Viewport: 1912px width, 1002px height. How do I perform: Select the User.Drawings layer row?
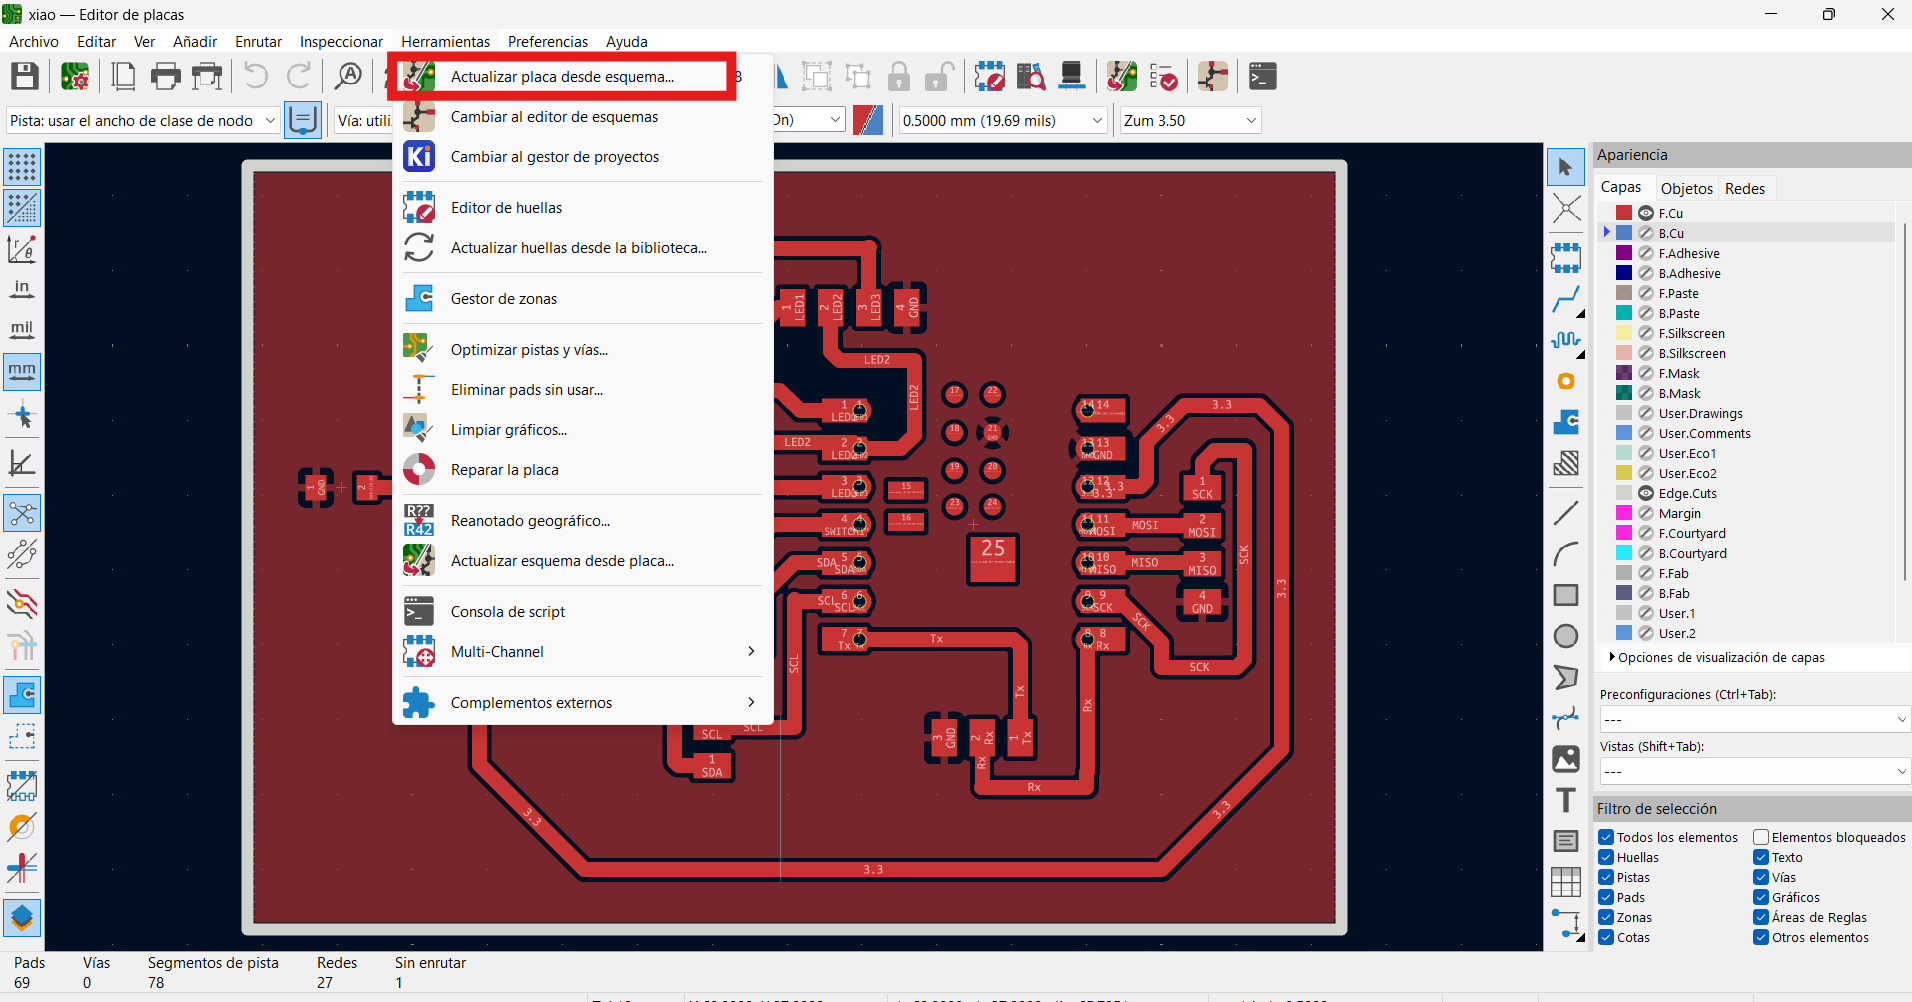1748,413
